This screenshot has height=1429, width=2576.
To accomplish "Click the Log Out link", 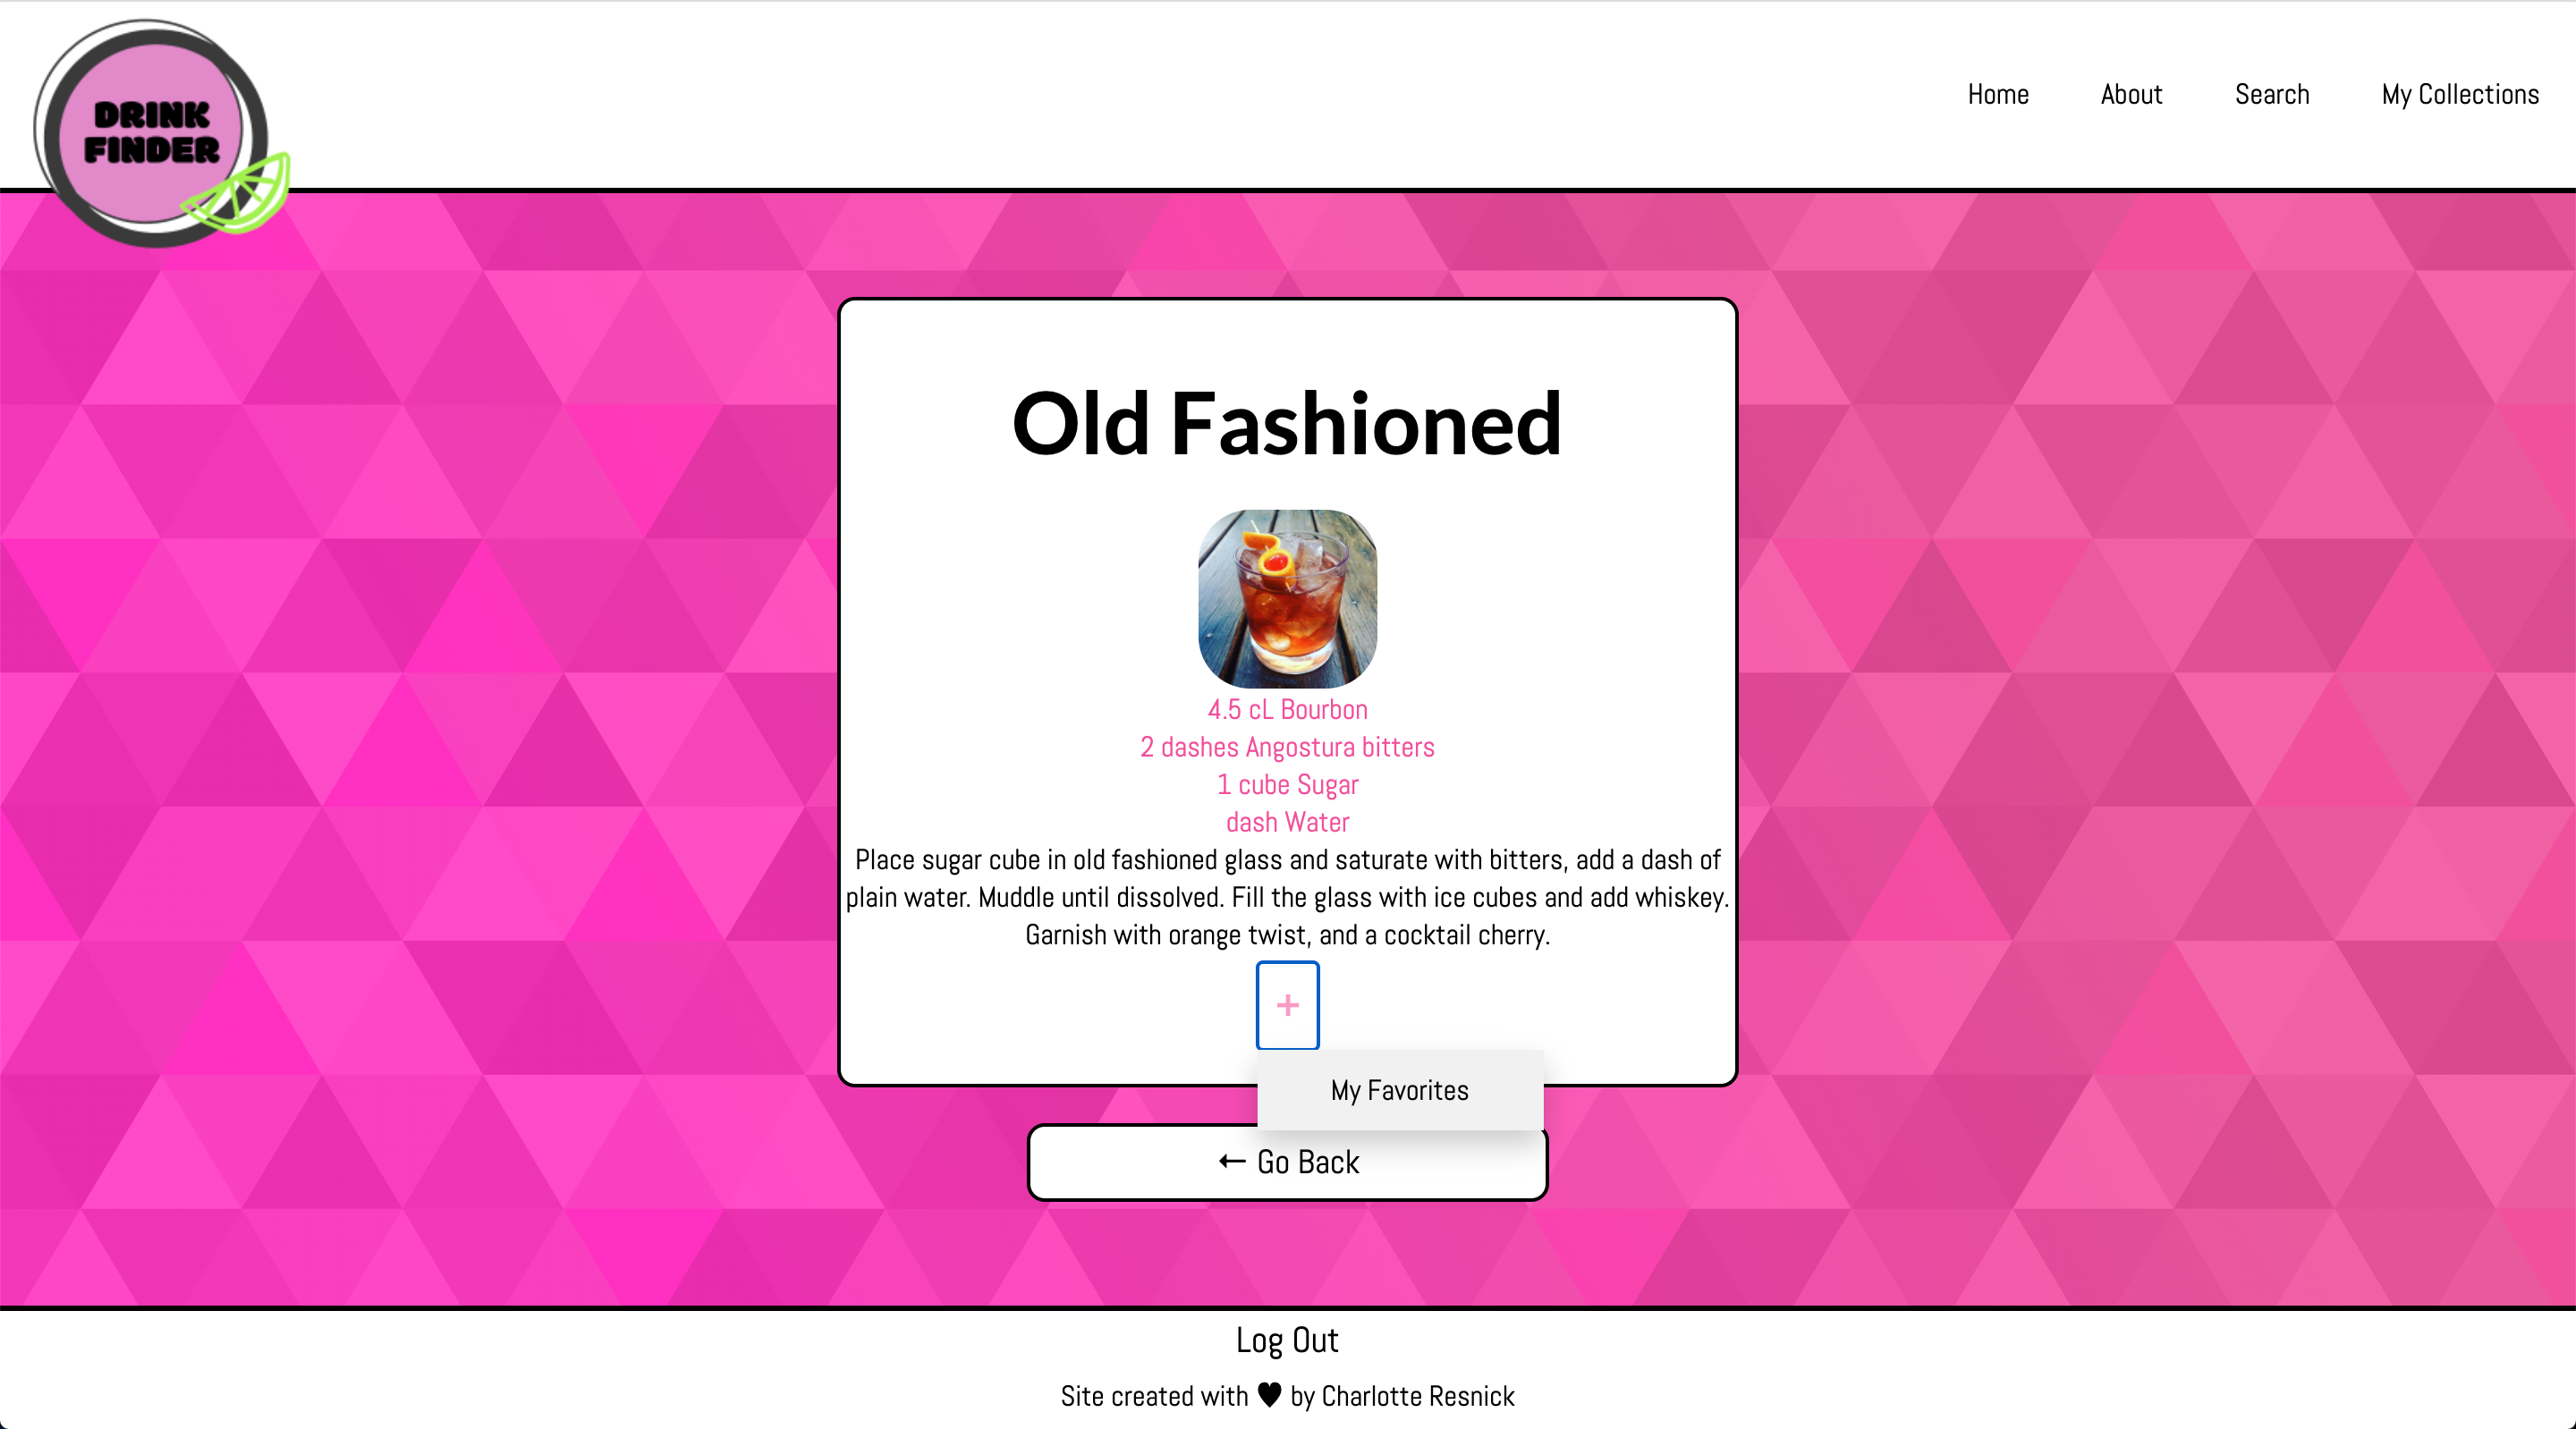I will (1286, 1340).
